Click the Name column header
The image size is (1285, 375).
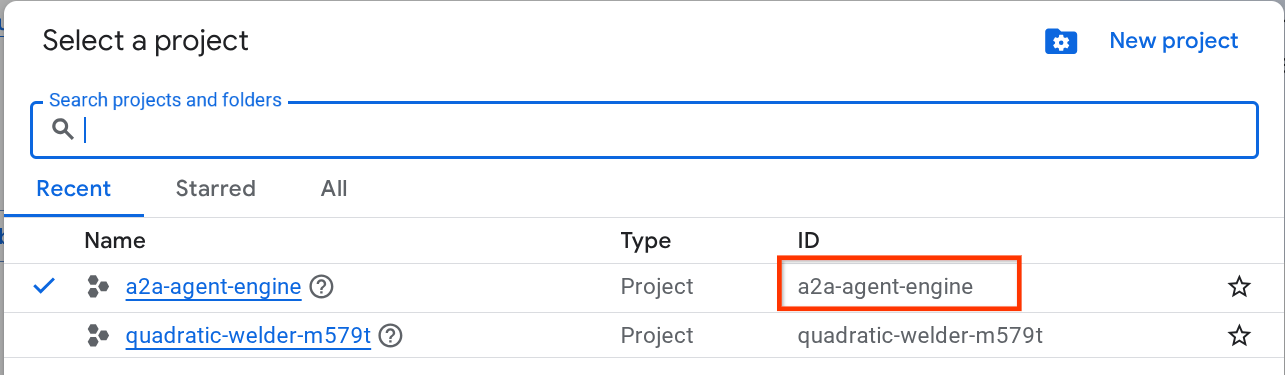(115, 240)
